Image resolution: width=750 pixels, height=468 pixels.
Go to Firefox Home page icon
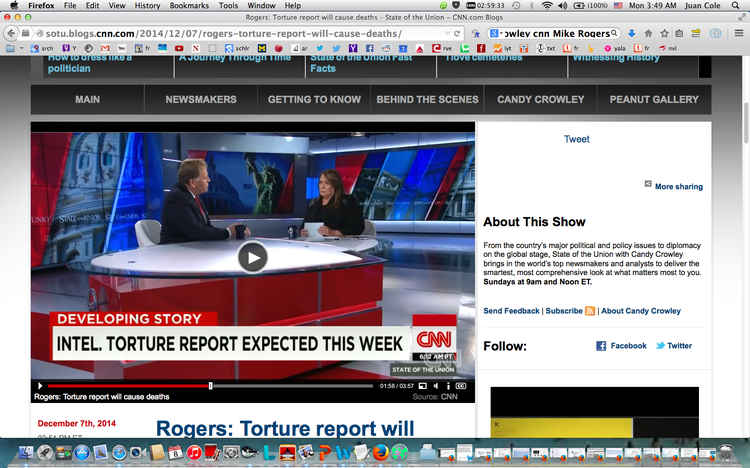click(x=648, y=33)
